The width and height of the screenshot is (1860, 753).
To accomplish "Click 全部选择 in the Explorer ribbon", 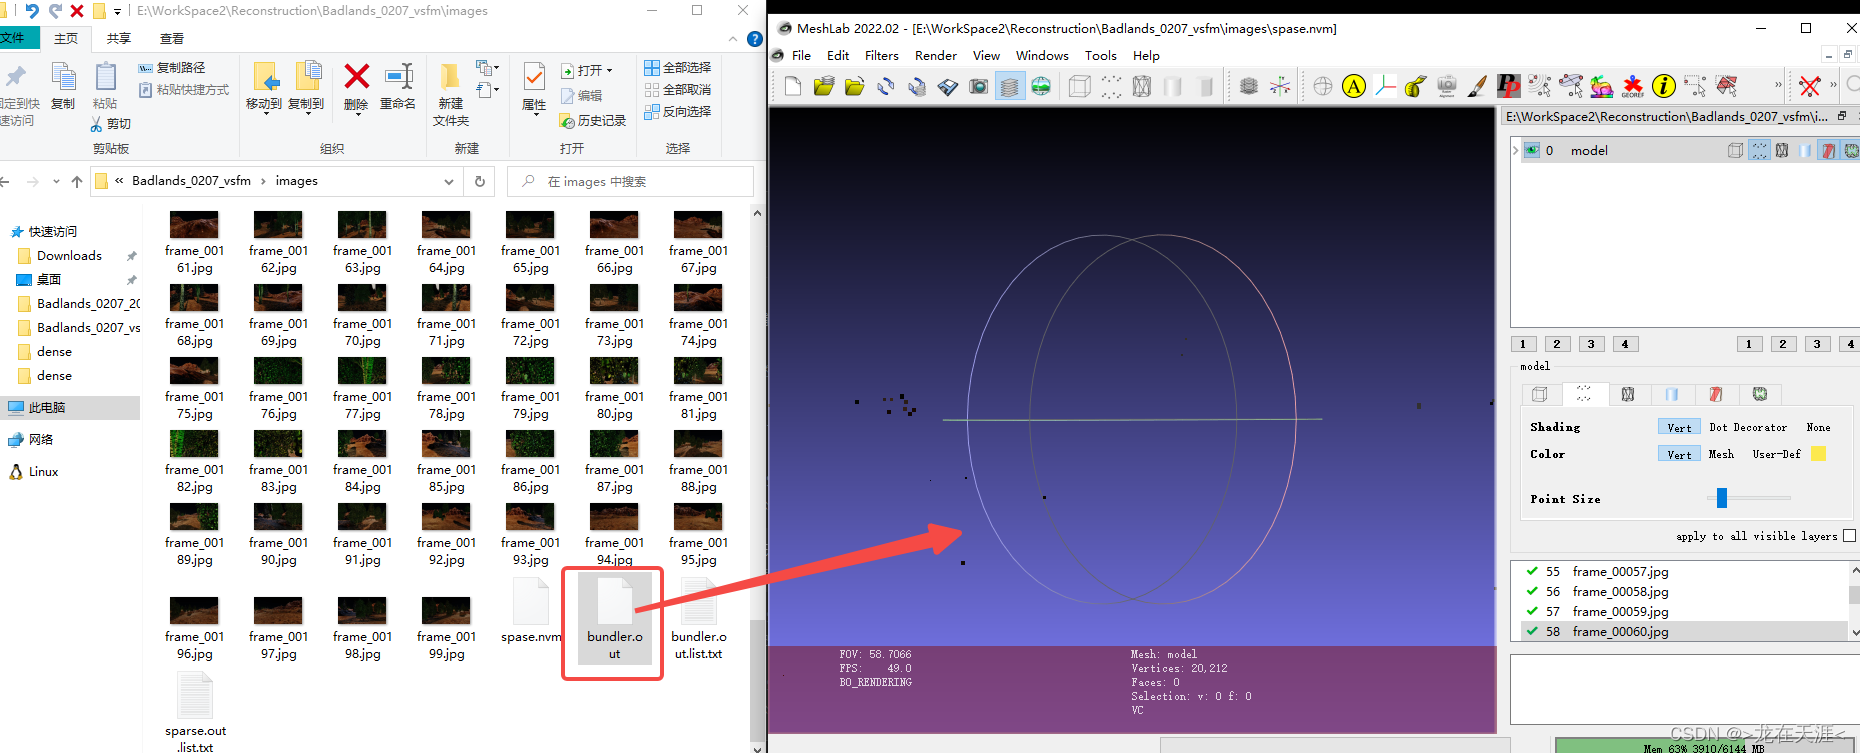I will pos(678,67).
